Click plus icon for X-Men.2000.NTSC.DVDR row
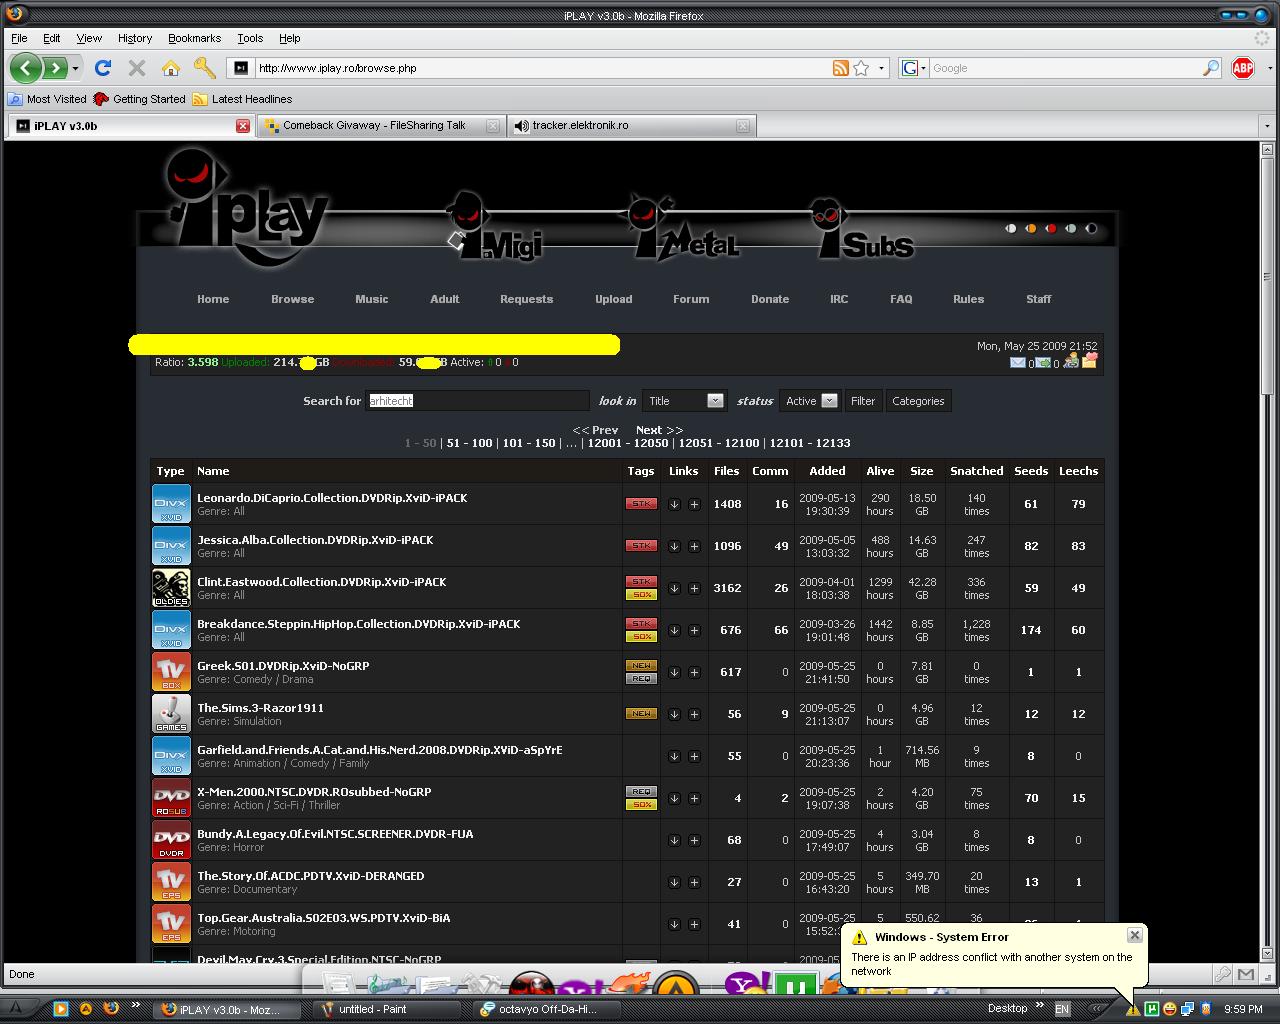 pyautogui.click(x=694, y=798)
